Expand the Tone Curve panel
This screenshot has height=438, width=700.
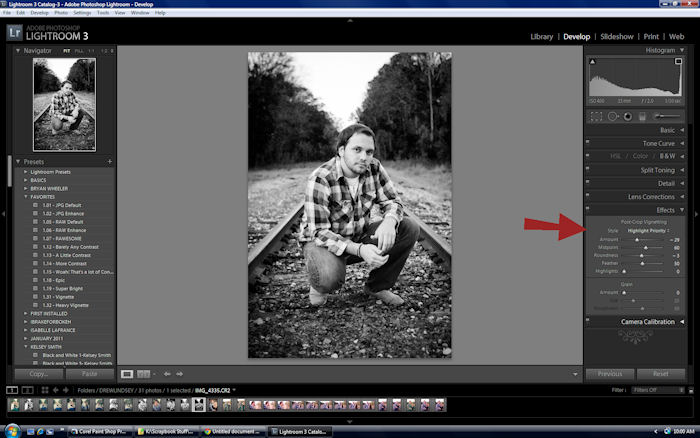tap(682, 143)
